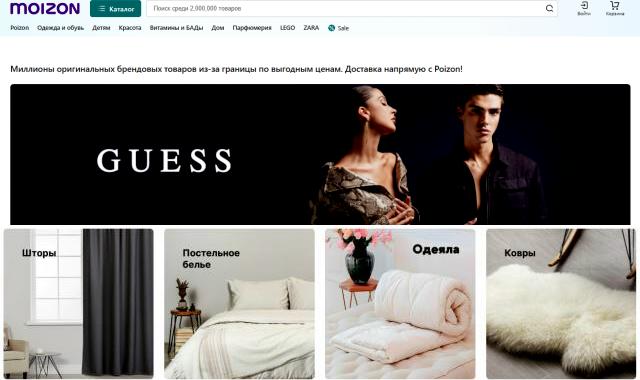Screen dimensions: 640x380
Task: Select the Детям menu item
Action: pyautogui.click(x=101, y=28)
